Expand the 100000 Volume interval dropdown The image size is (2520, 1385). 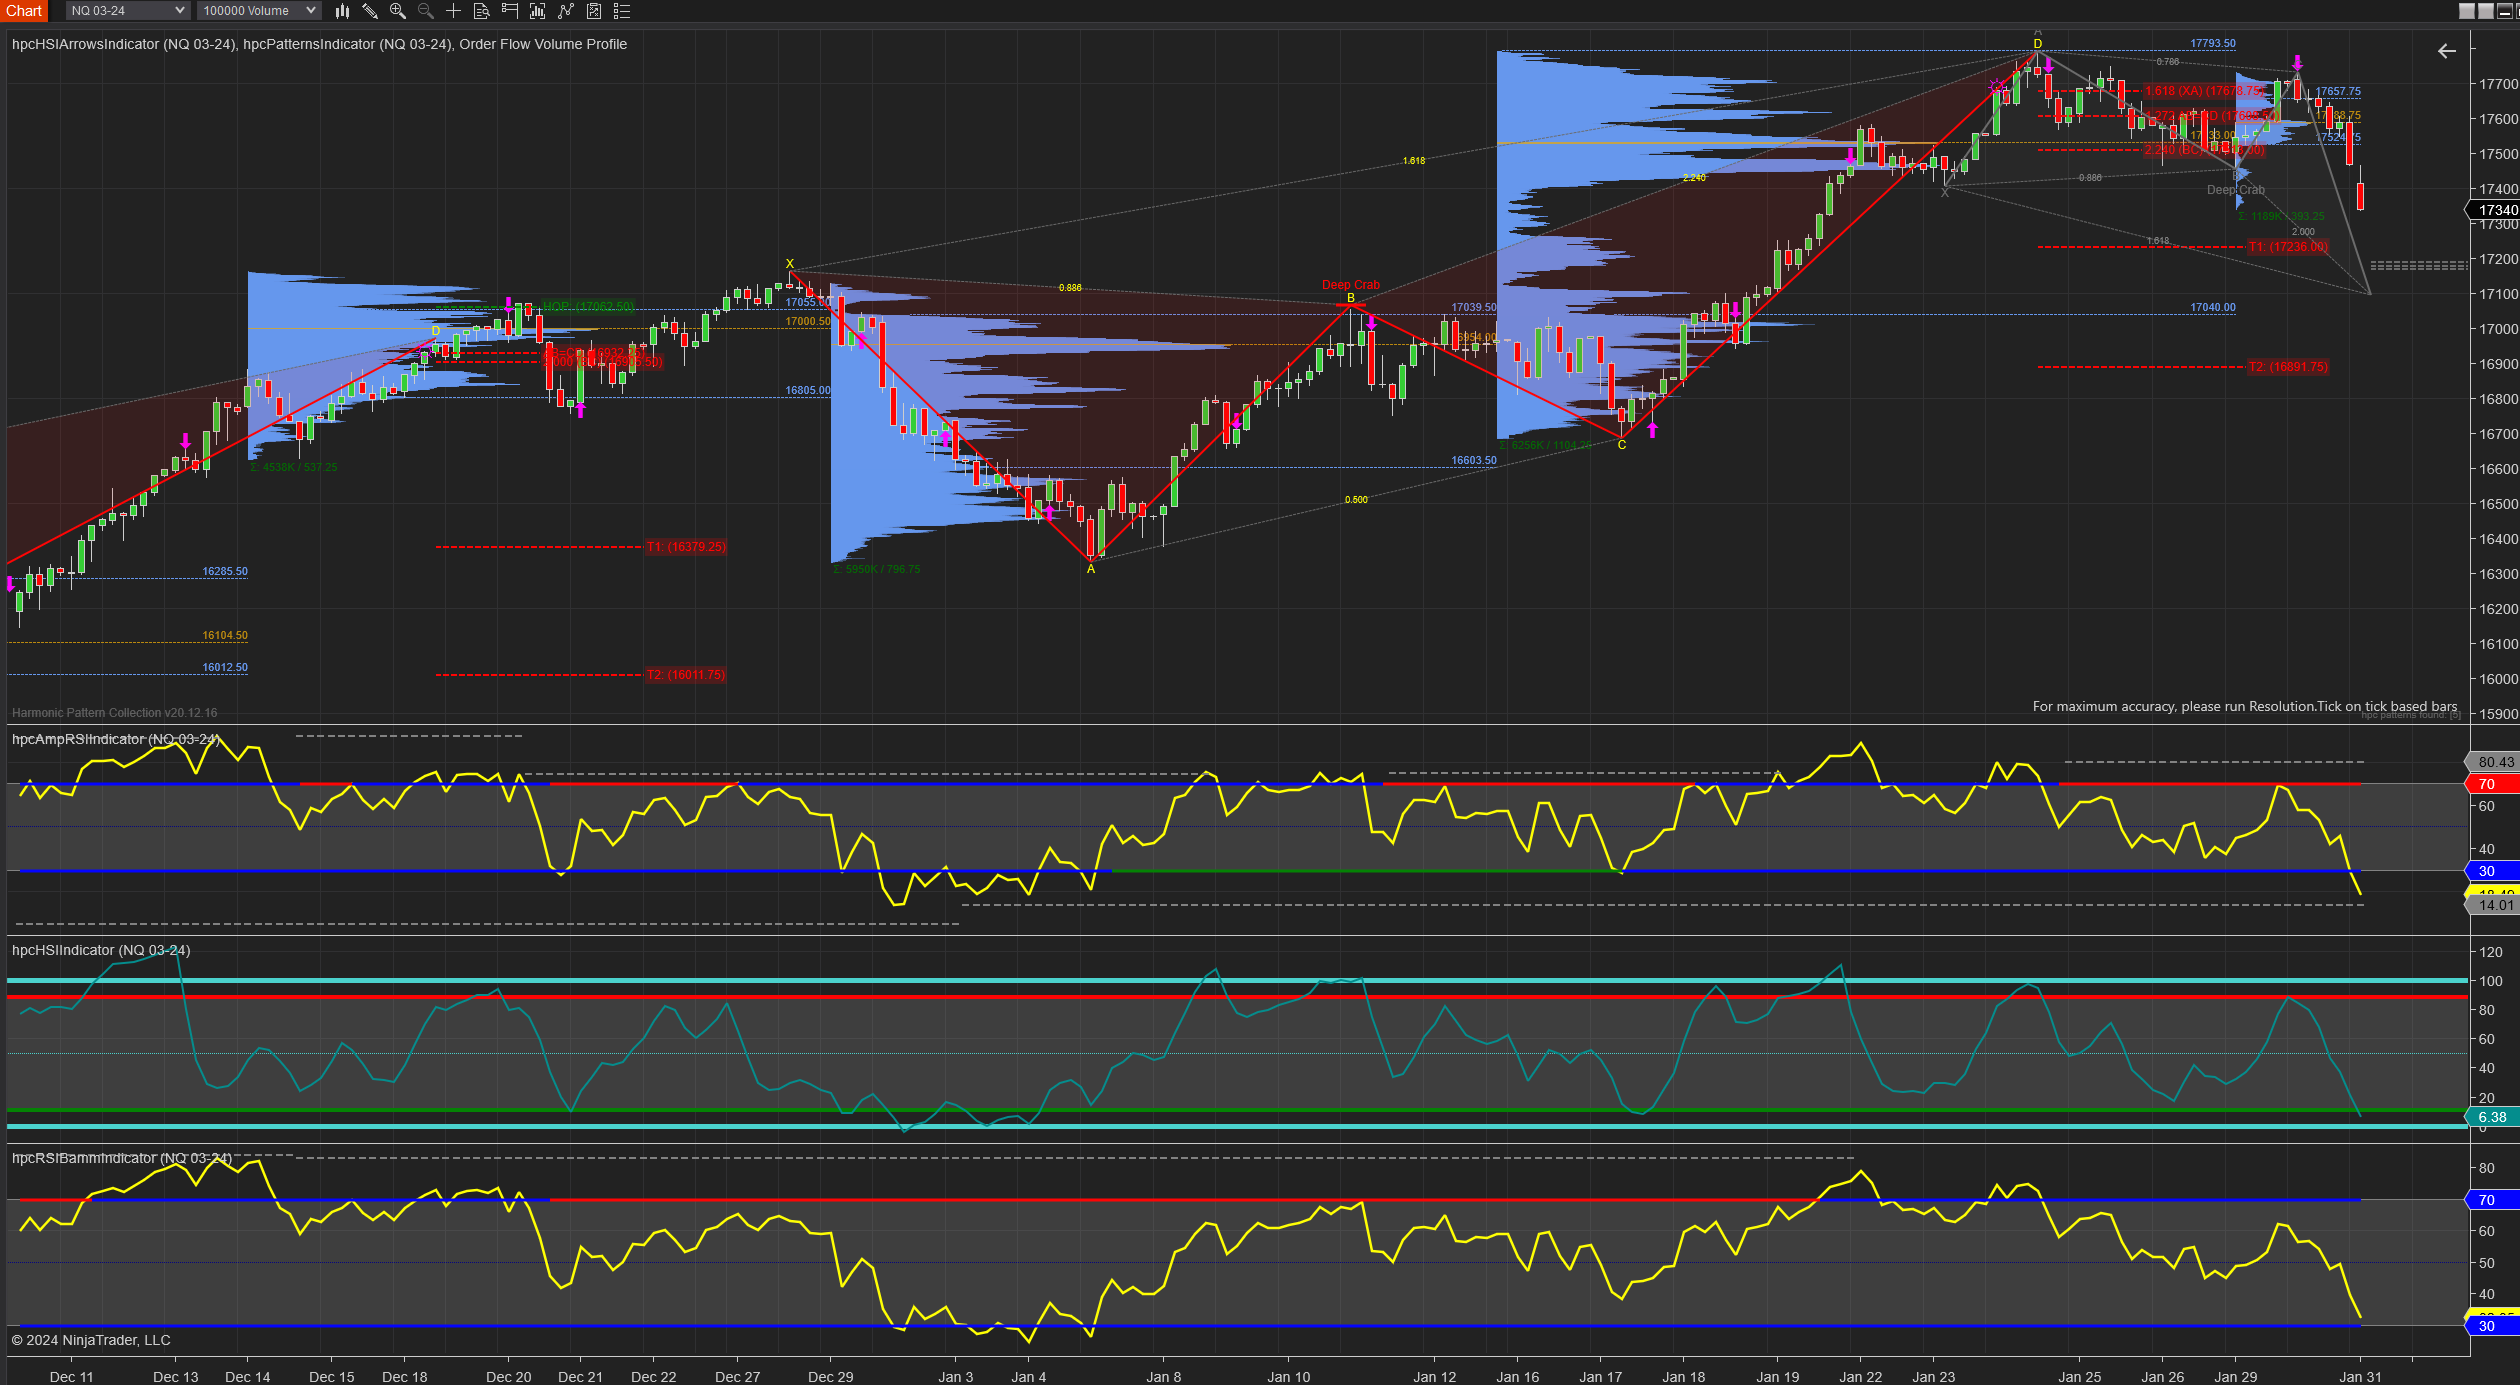[311, 11]
